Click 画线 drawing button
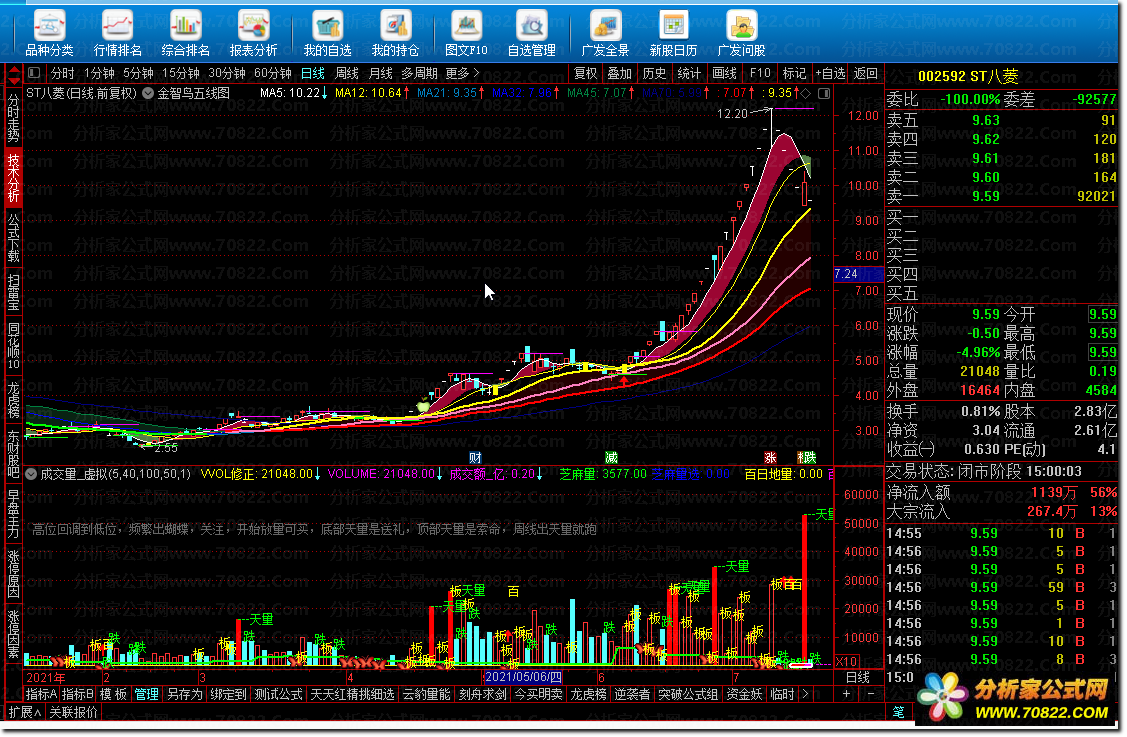The width and height of the screenshot is (1127, 737). point(724,73)
